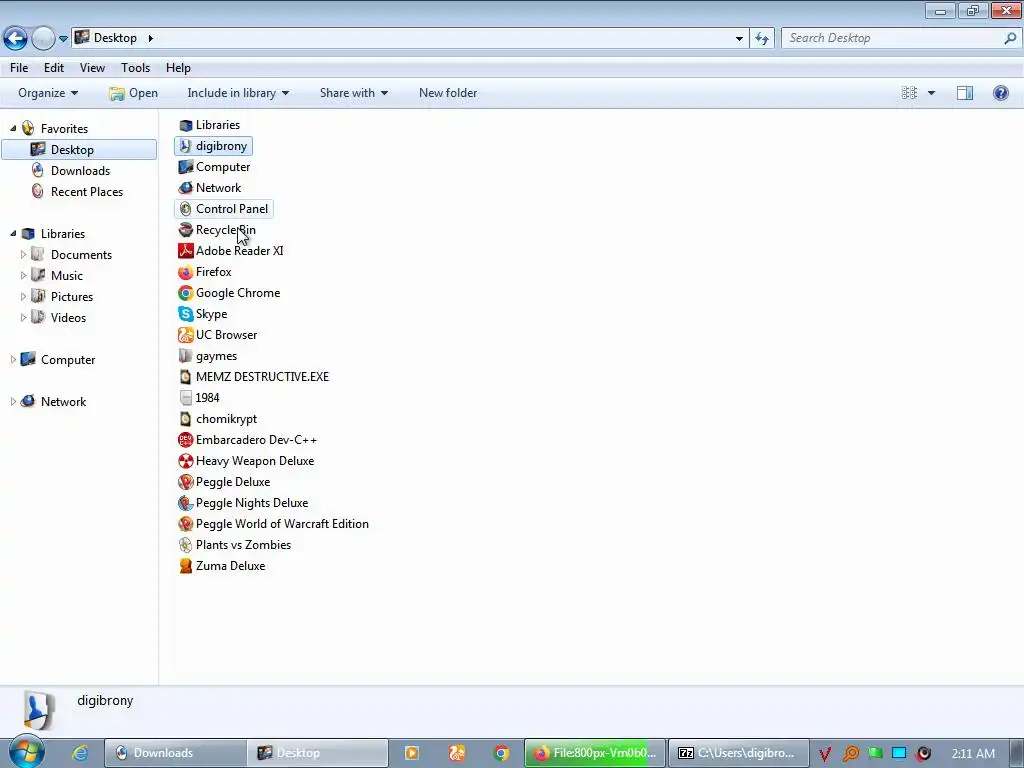Select the Recycle Bin item
Image resolution: width=1024 pixels, height=768 pixels.
[x=217, y=230]
